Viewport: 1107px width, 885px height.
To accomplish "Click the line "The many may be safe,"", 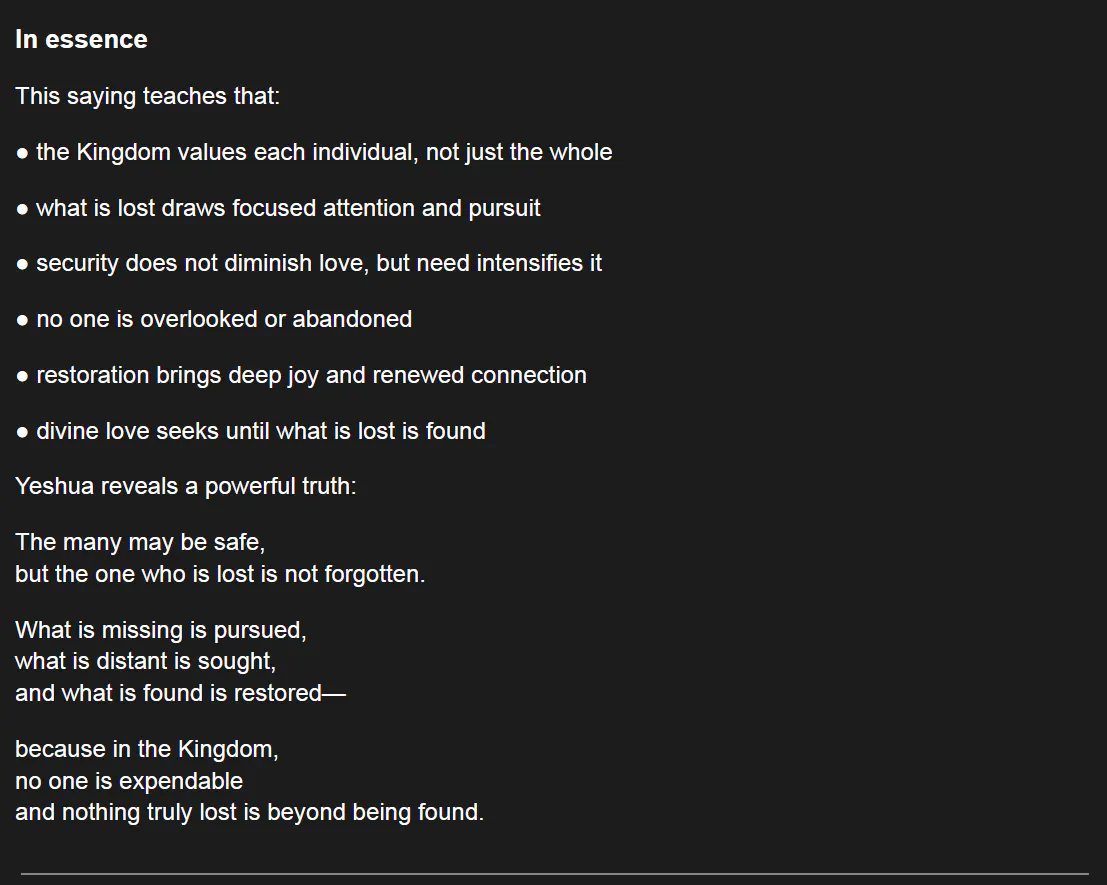I will pos(140,542).
